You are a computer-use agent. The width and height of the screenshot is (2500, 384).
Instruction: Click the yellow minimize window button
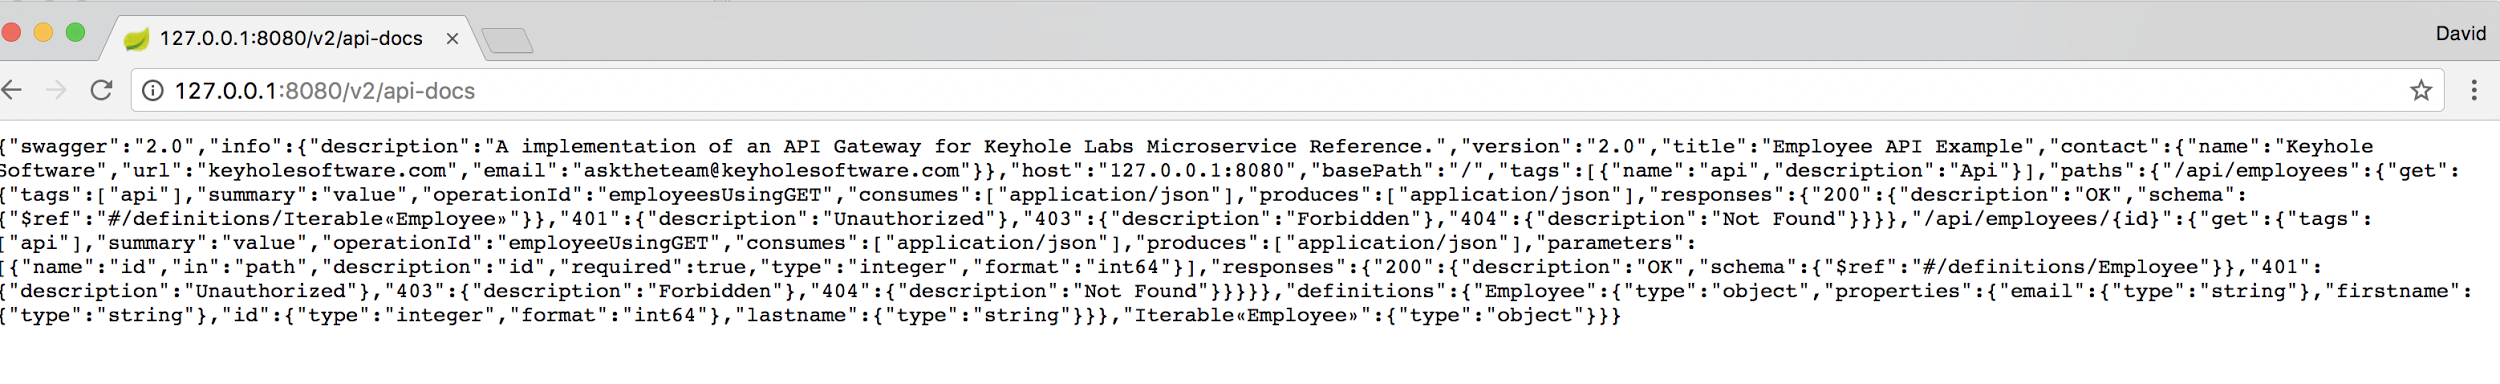pyautogui.click(x=43, y=32)
